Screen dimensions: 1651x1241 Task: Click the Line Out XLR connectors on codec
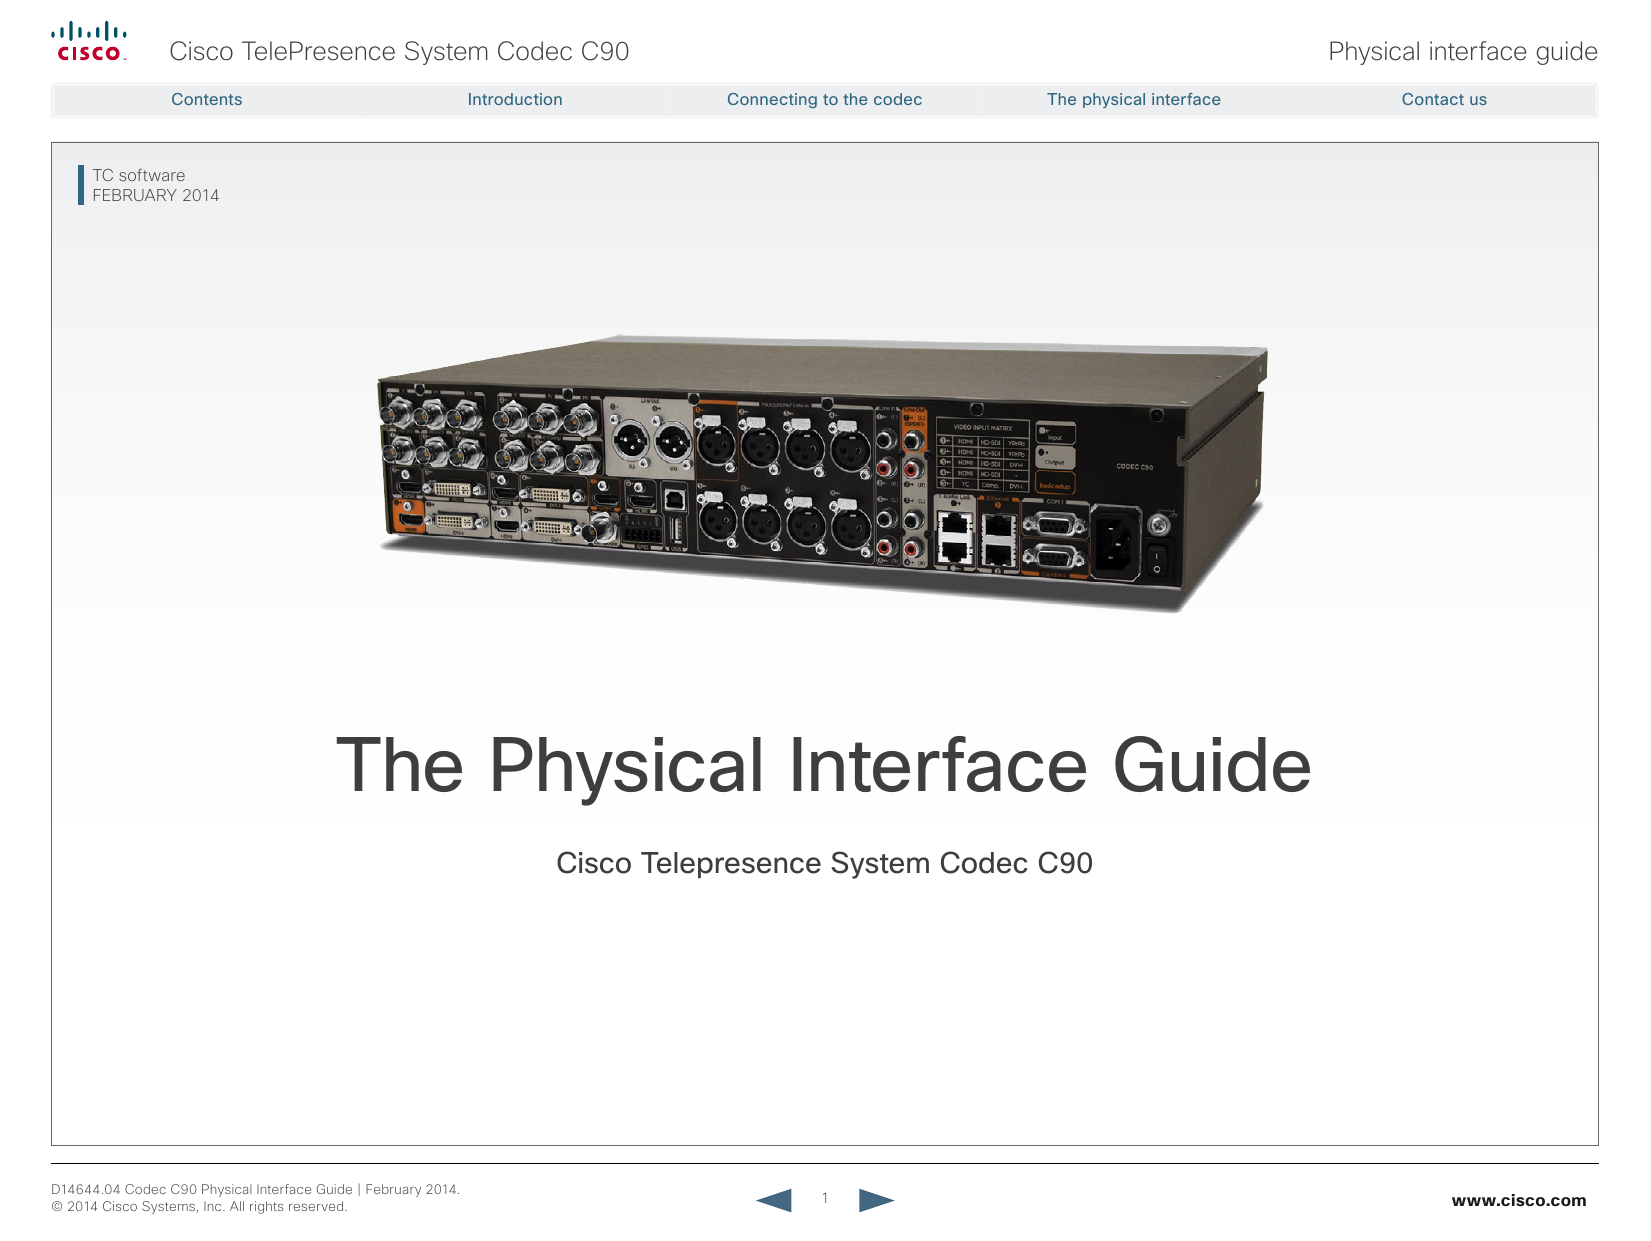(651, 439)
